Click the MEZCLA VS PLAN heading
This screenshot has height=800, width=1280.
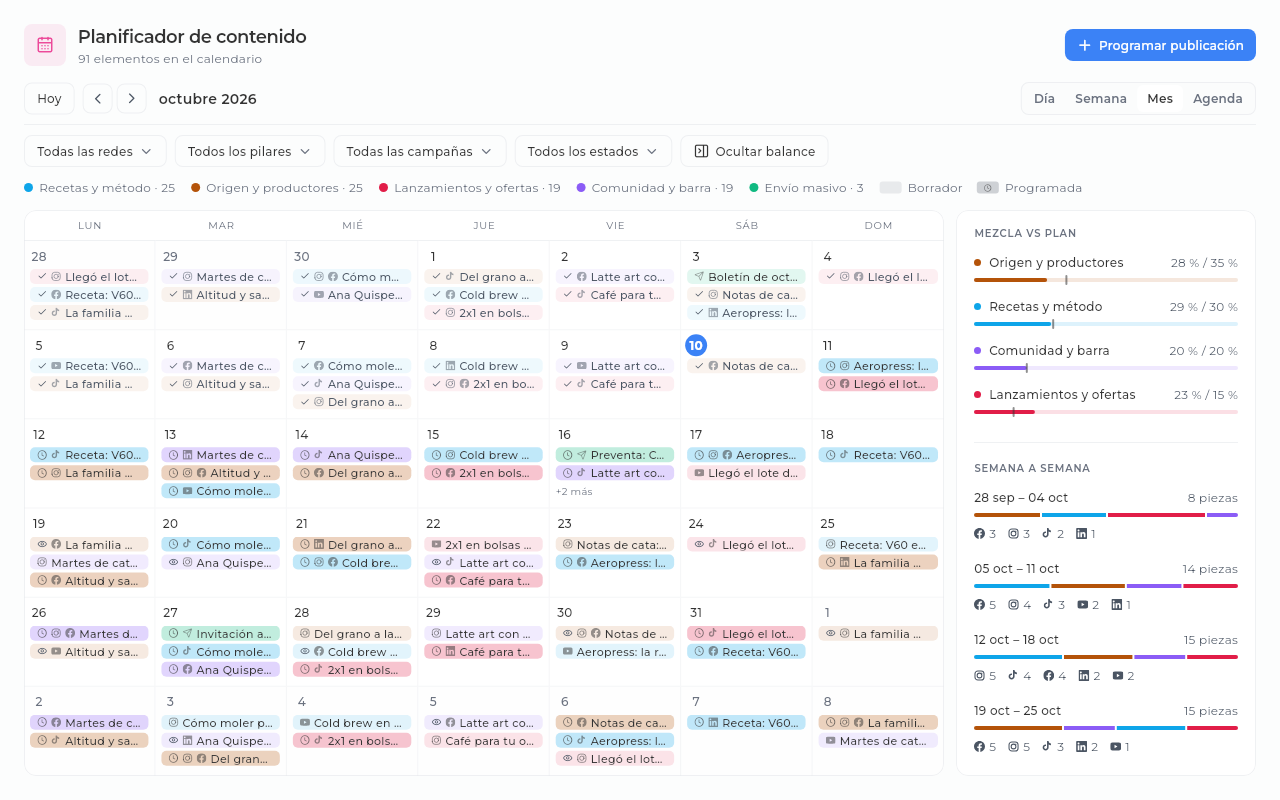click(1025, 233)
